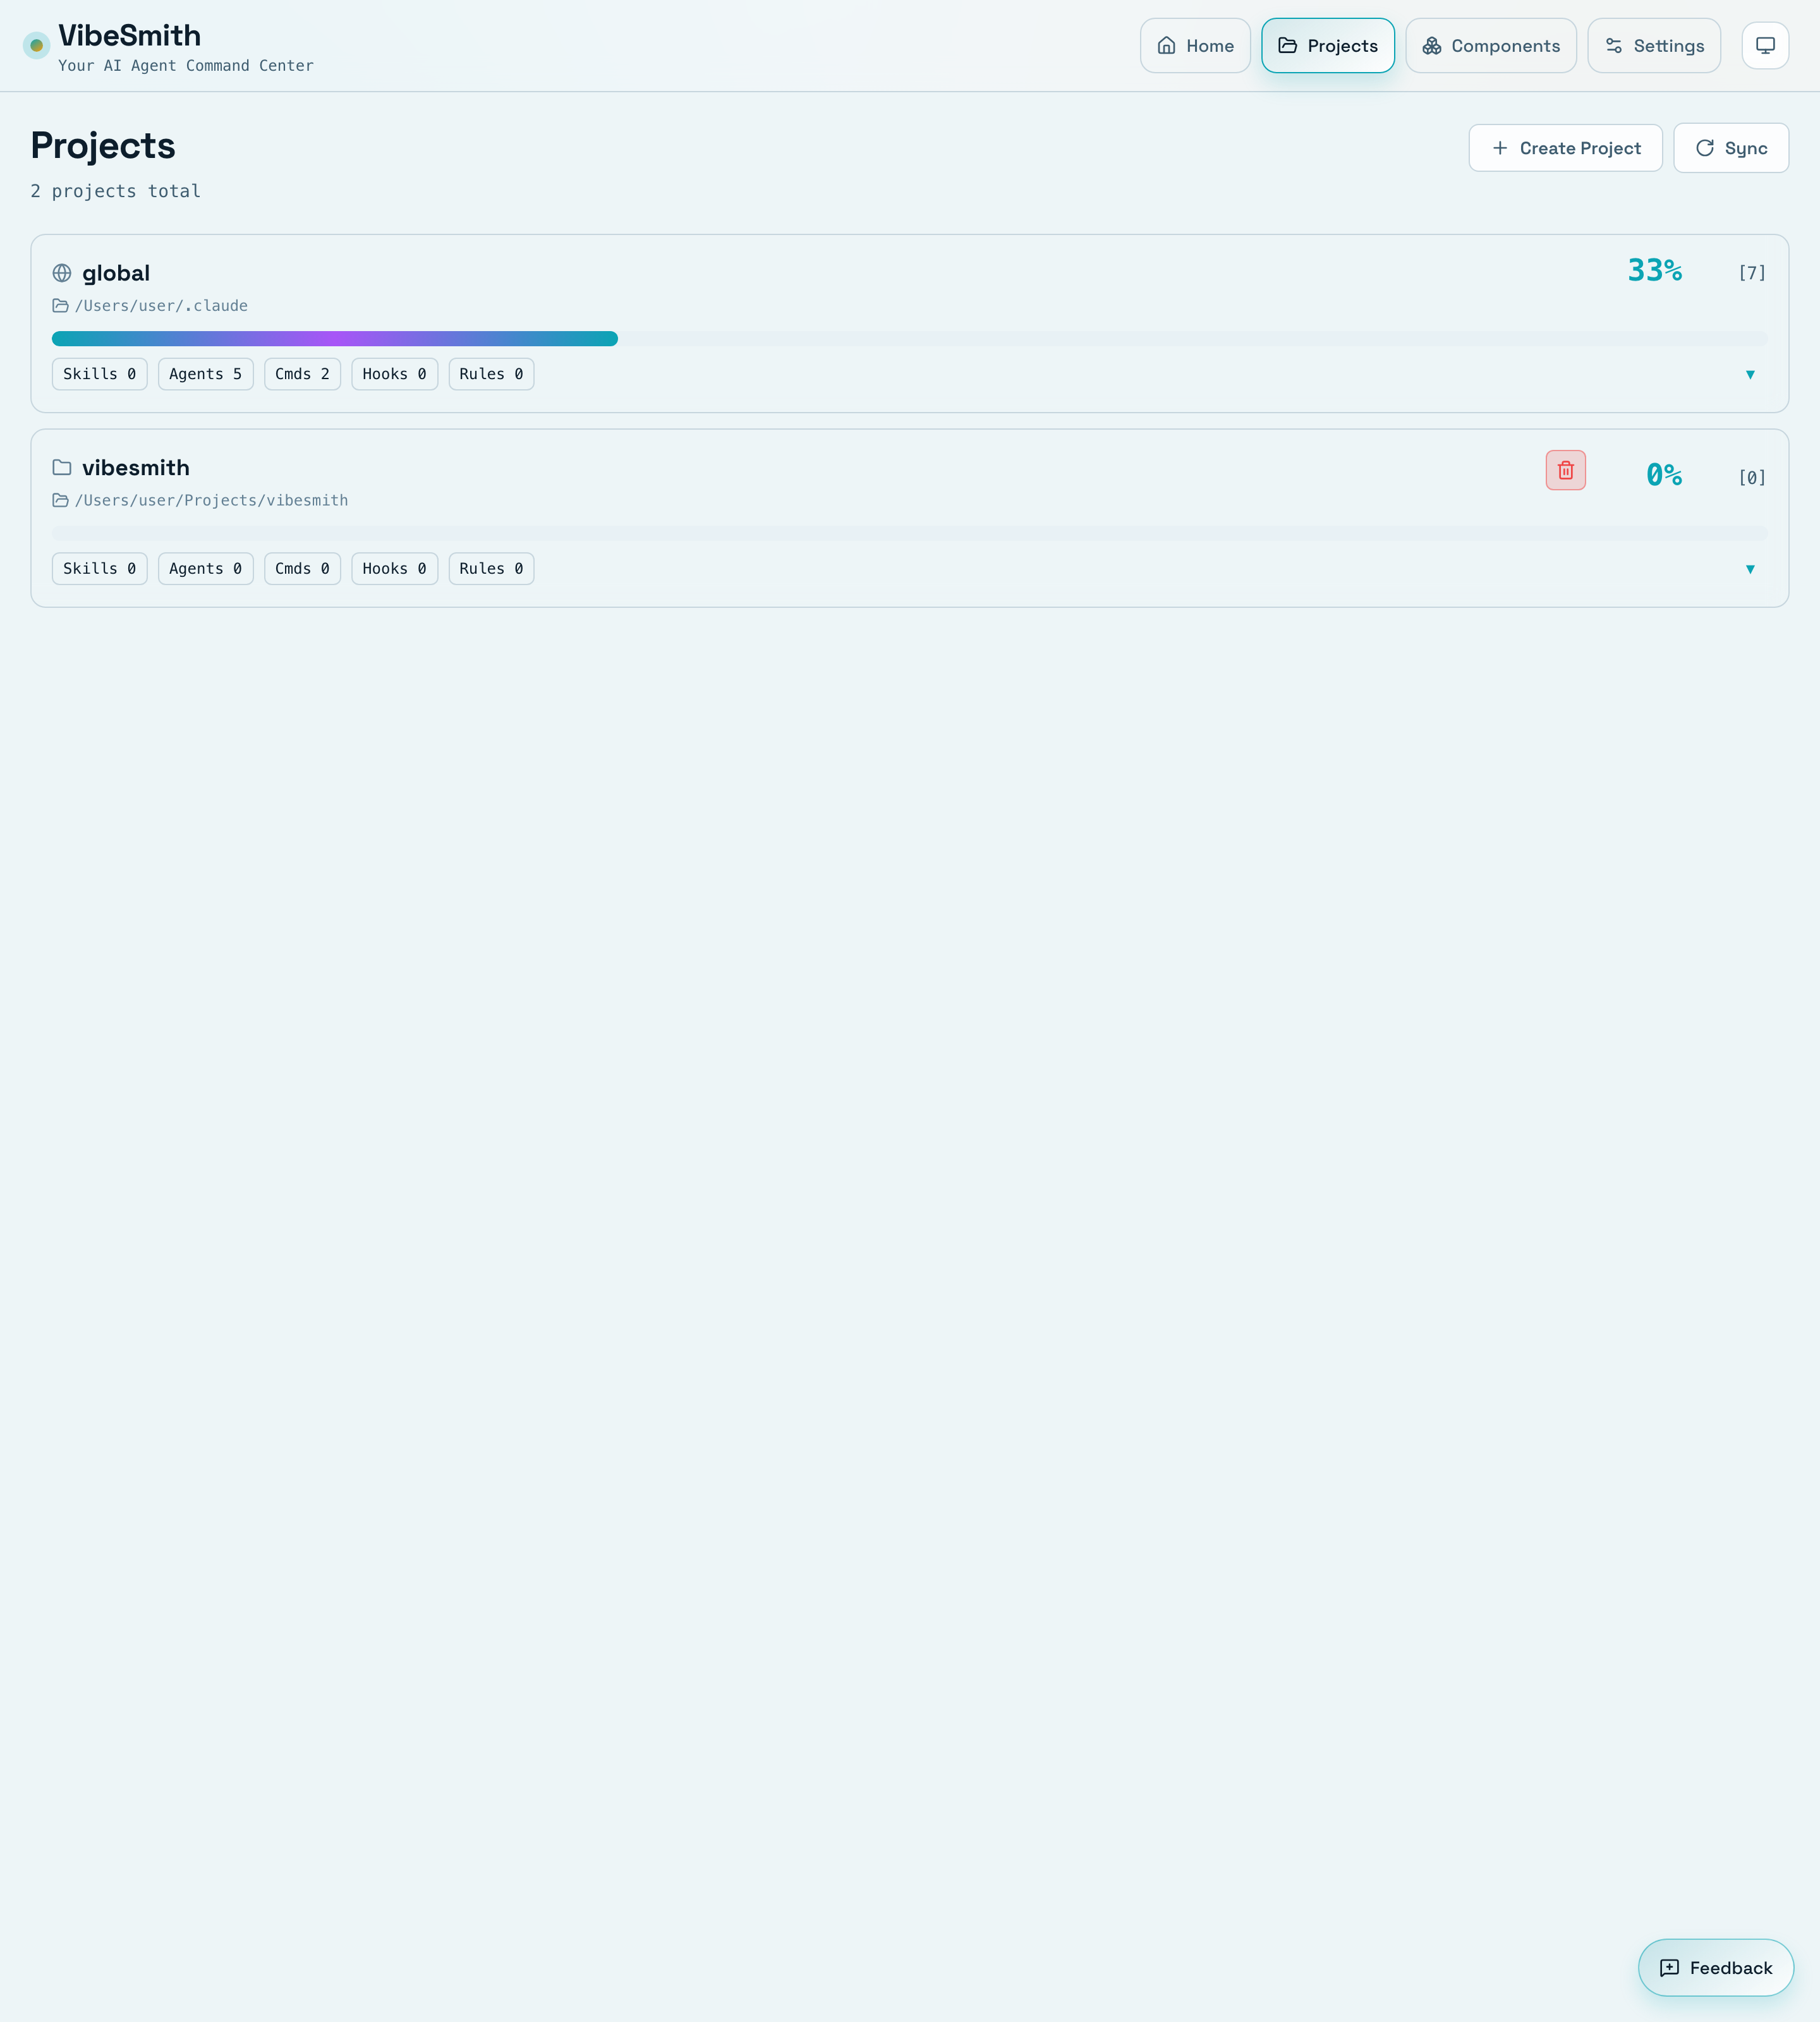1820x2022 pixels.
Task: Expand the vibesmith project card arrow
Action: [1749, 569]
